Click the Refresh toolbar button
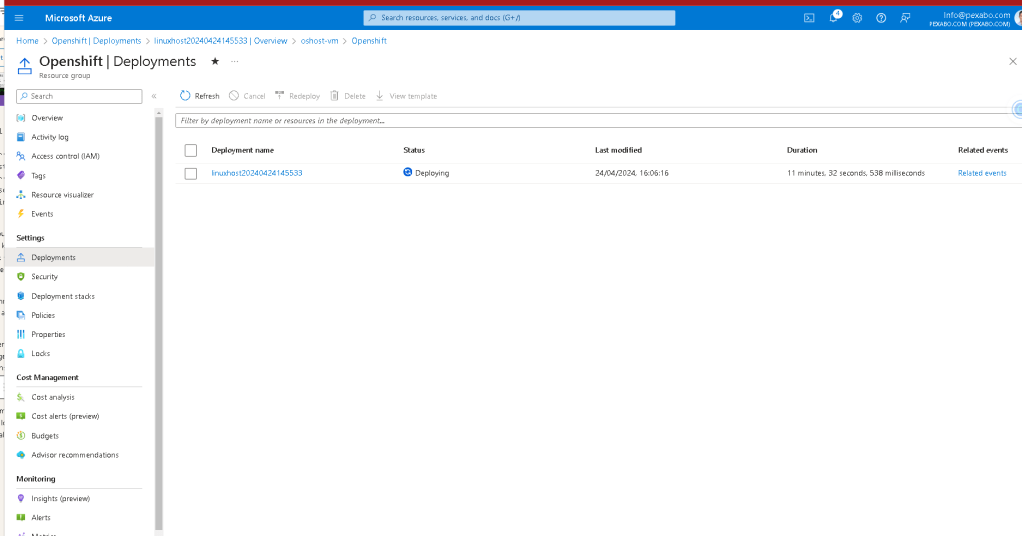The image size is (1022, 536). click(x=199, y=96)
